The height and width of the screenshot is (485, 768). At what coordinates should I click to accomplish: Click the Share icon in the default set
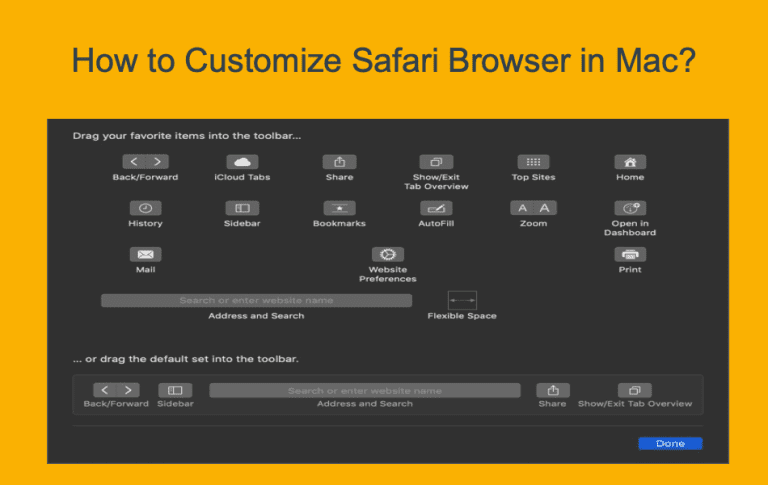(552, 390)
